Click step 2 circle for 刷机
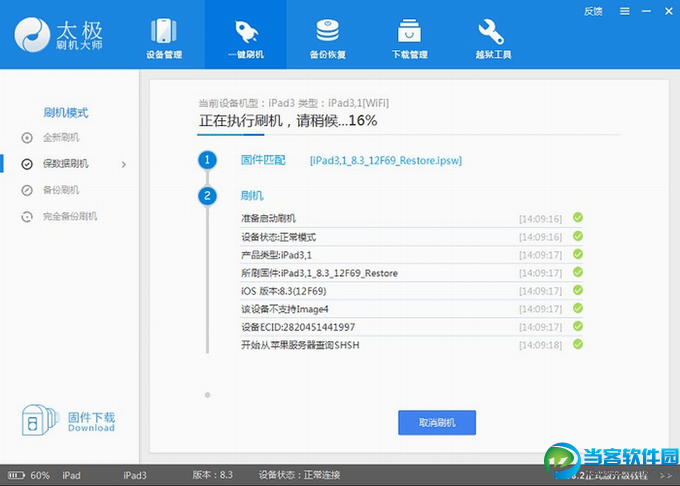 point(207,196)
